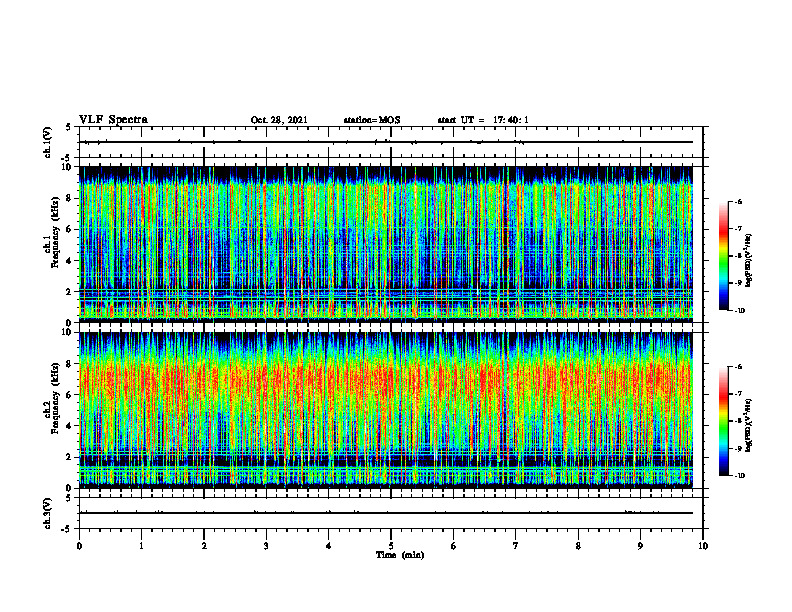Click the "ch.1(V)" waveform axis label
The width and height of the screenshot is (792, 612).
(48, 142)
